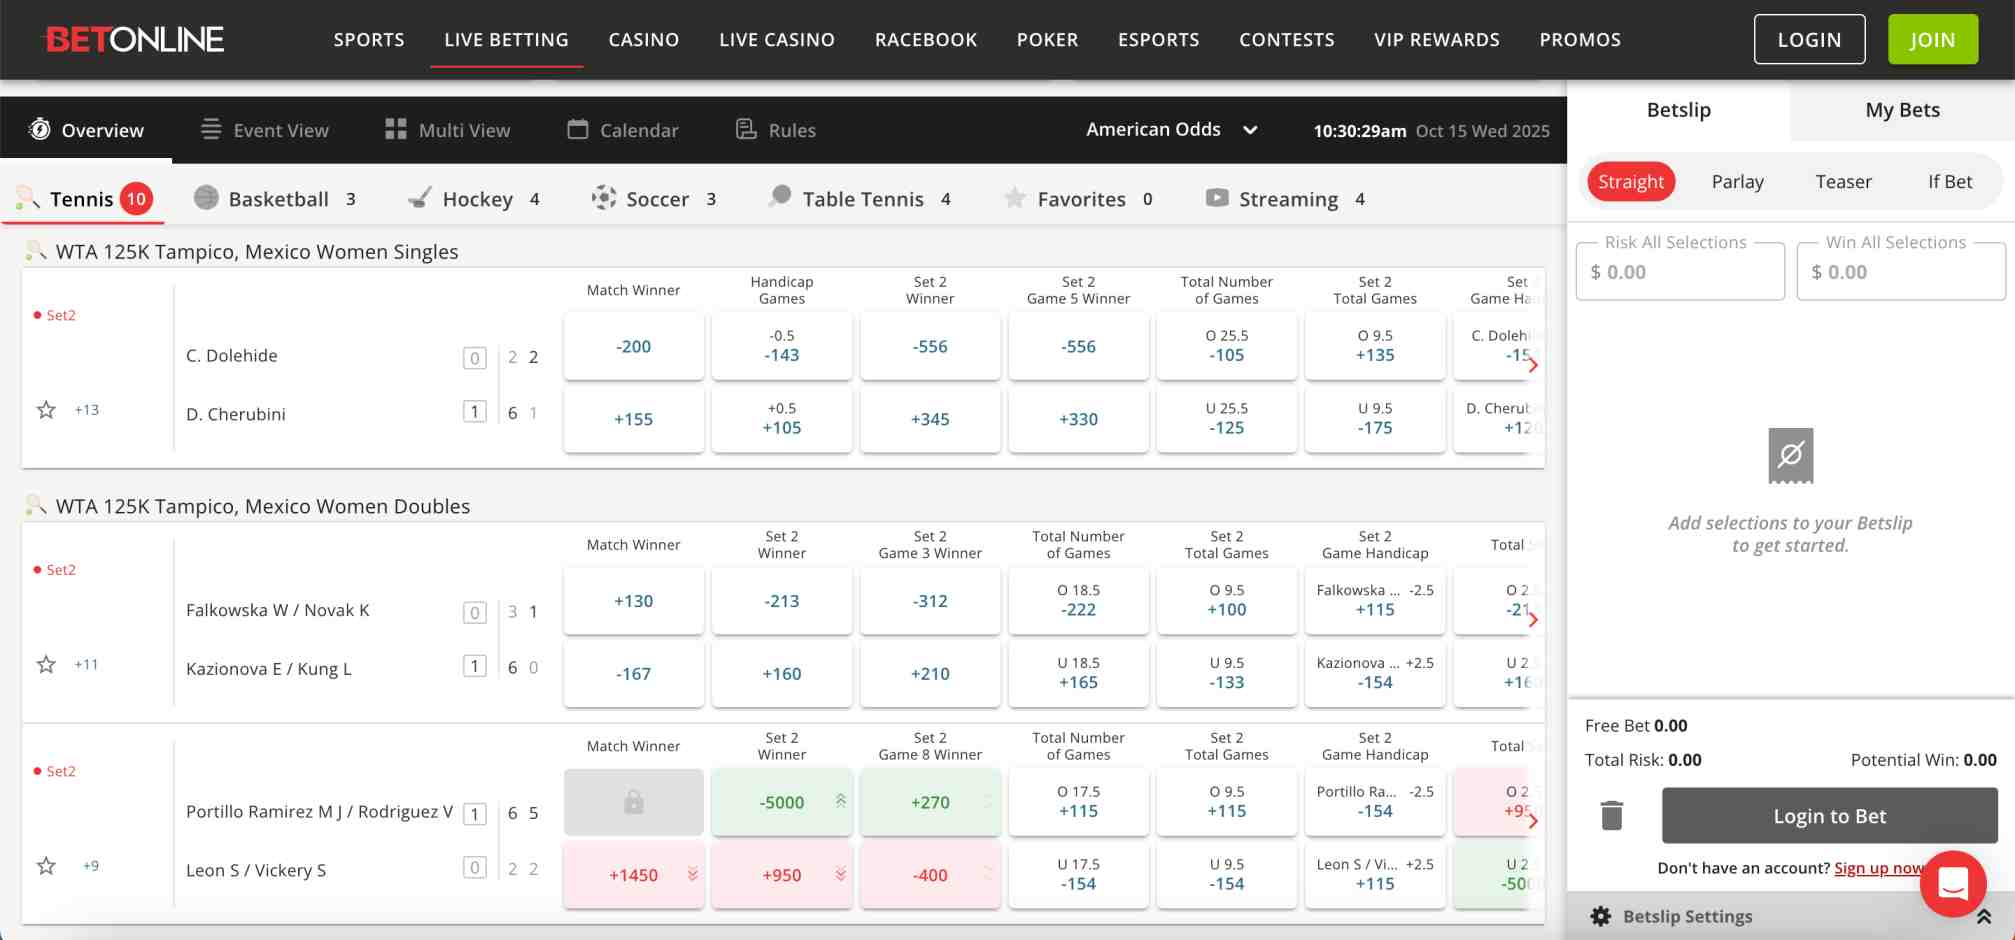This screenshot has width=2015, height=940.
Task: Click the JOIN button
Action: pos(1932,39)
